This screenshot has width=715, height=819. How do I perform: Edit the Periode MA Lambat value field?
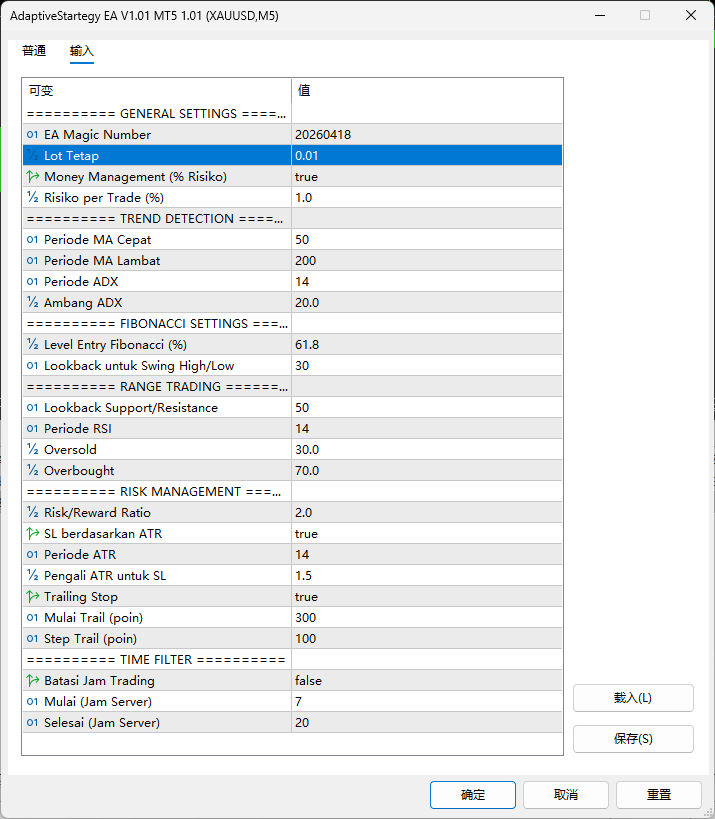pos(426,261)
